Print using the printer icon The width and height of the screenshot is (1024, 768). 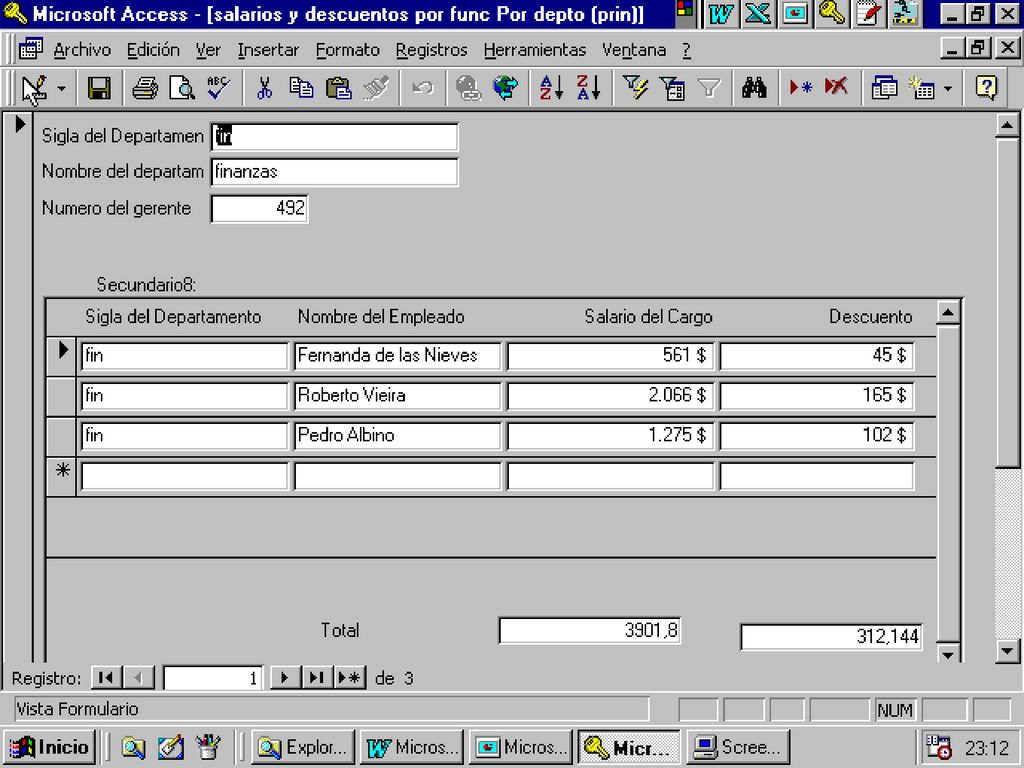point(145,88)
